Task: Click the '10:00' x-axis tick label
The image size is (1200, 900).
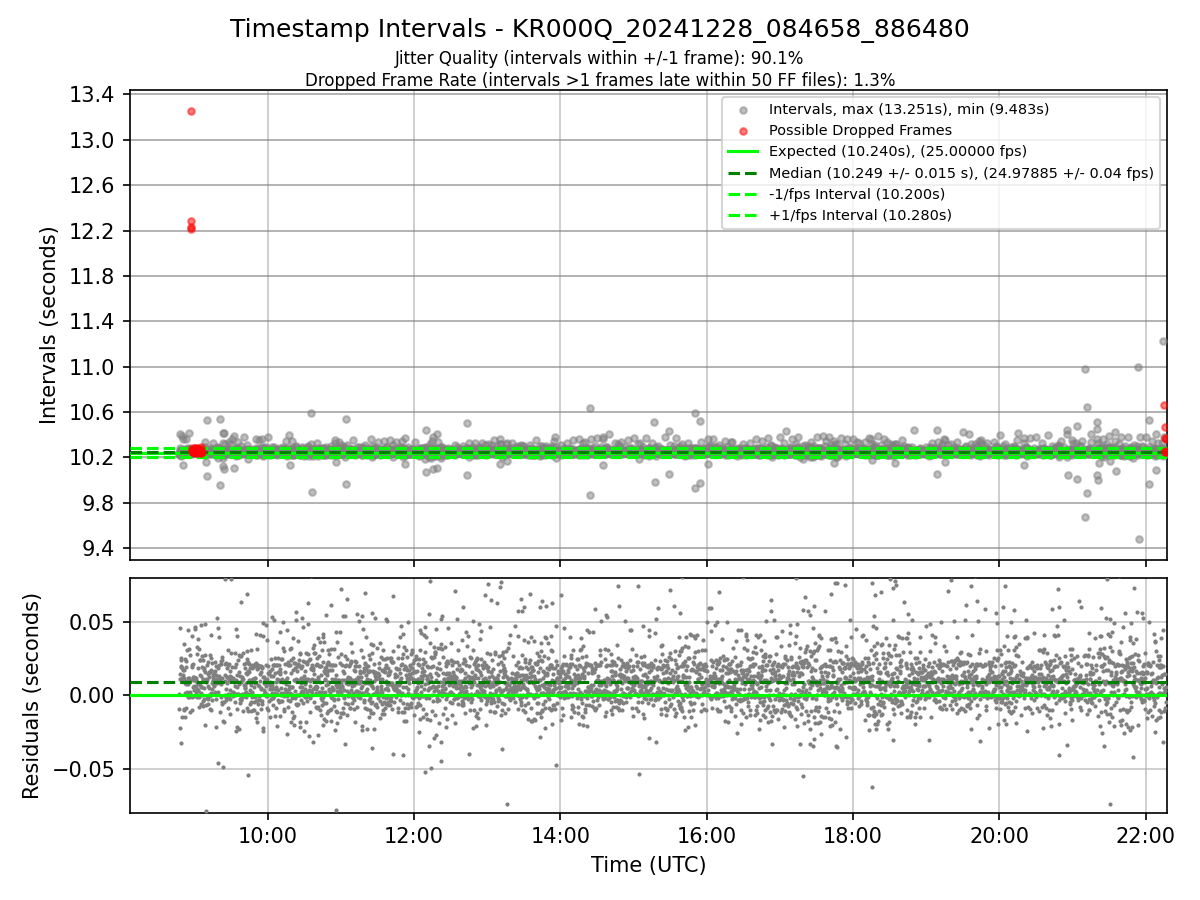Action: point(267,836)
